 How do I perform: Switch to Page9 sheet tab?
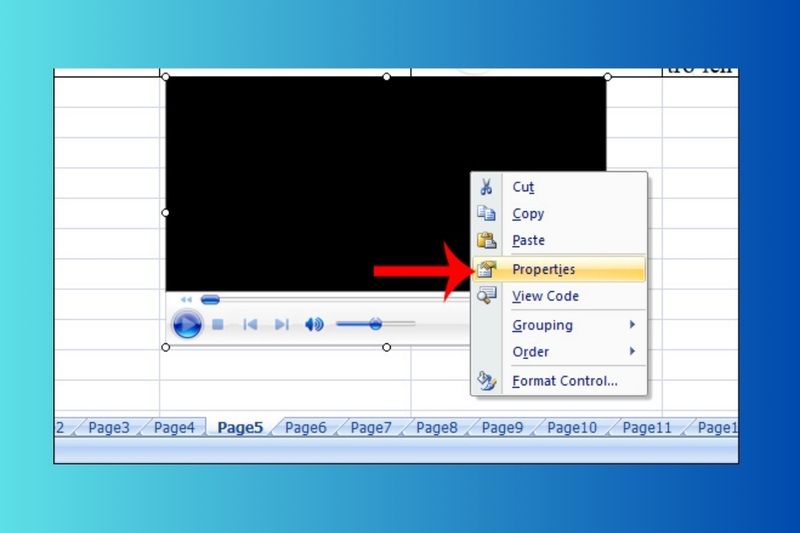point(503,427)
